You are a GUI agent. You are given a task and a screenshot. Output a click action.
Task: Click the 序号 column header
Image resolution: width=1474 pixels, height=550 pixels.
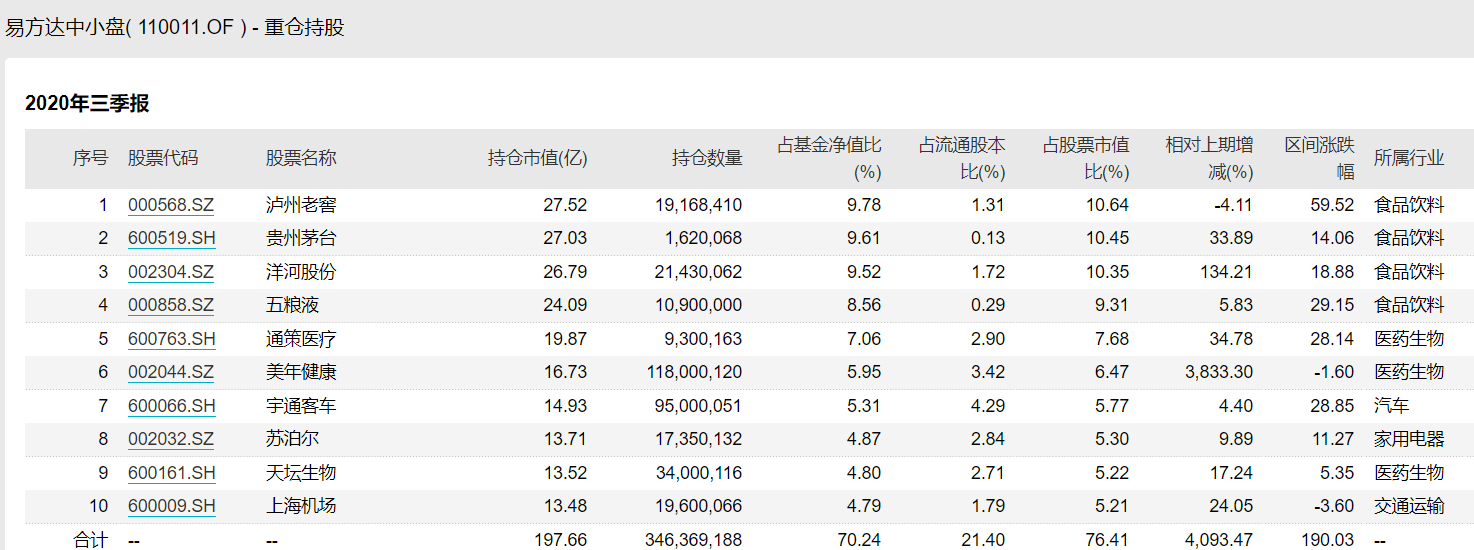[x=89, y=158]
